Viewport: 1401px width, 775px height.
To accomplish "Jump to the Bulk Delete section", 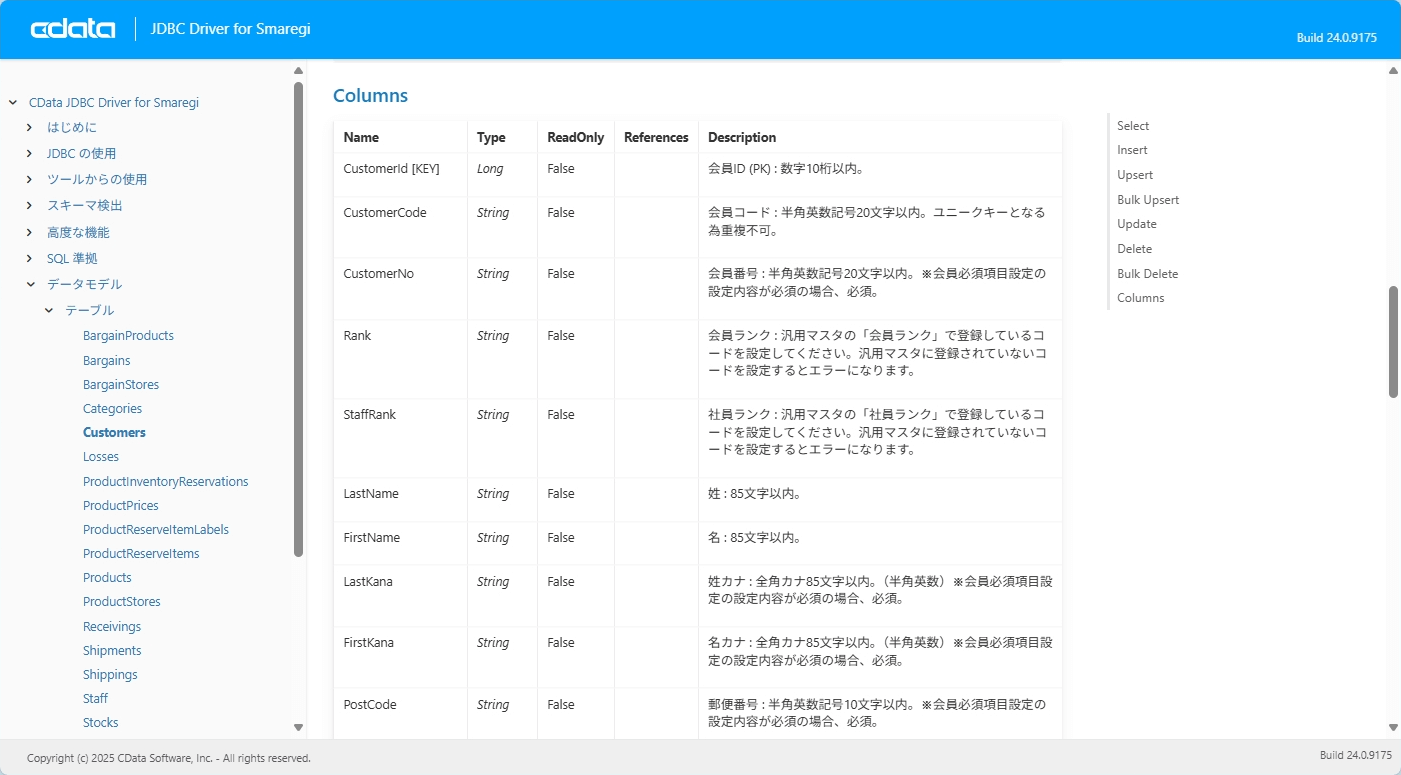I will click(1147, 274).
